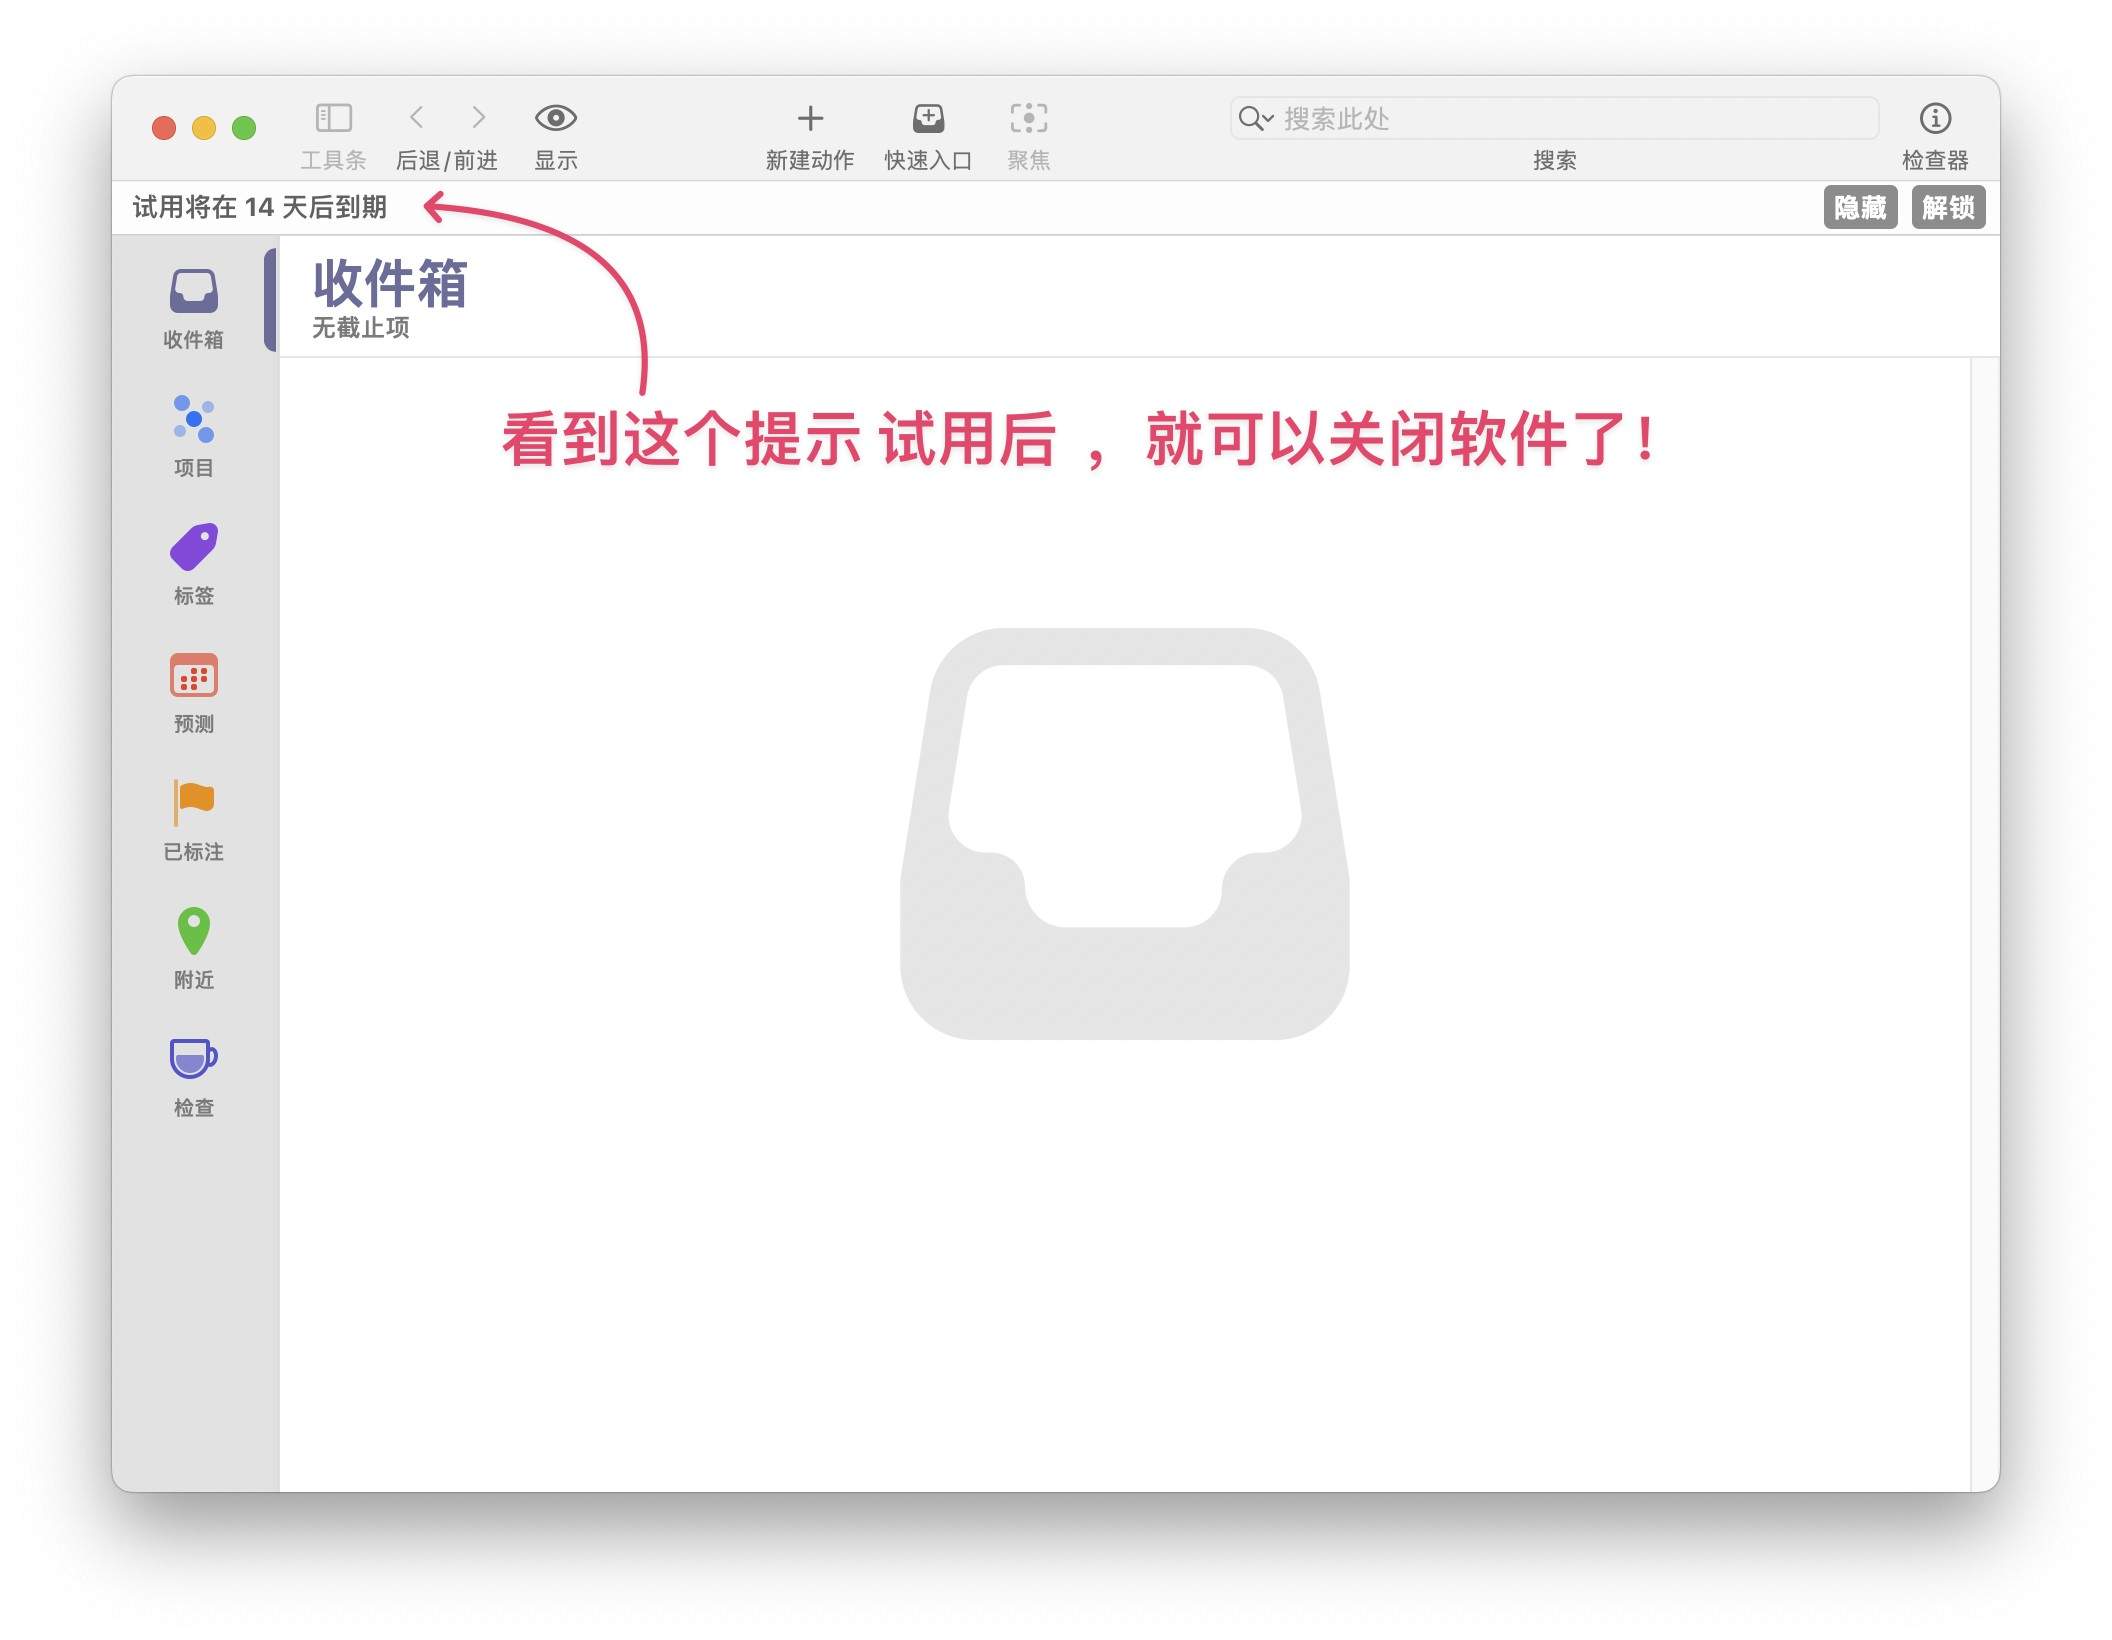Viewport: 2112px width, 1640px height.
Task: Click inside the 搜索此处 search field
Action: click(x=1500, y=119)
